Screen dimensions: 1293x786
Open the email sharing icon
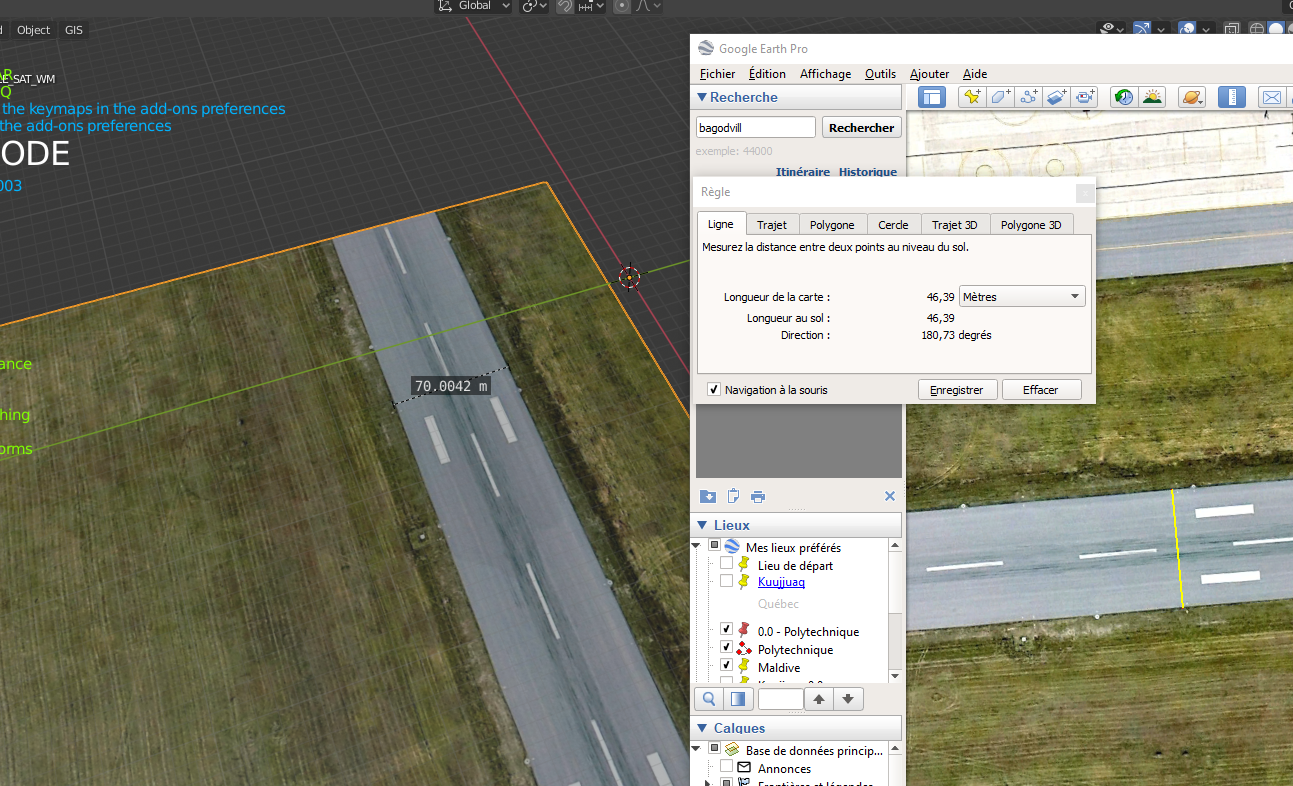coord(1271,97)
